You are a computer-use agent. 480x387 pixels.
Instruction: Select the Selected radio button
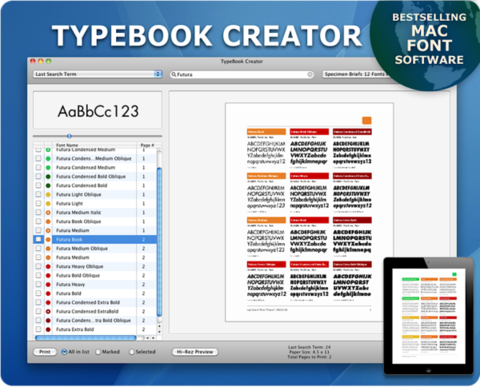click(132, 352)
